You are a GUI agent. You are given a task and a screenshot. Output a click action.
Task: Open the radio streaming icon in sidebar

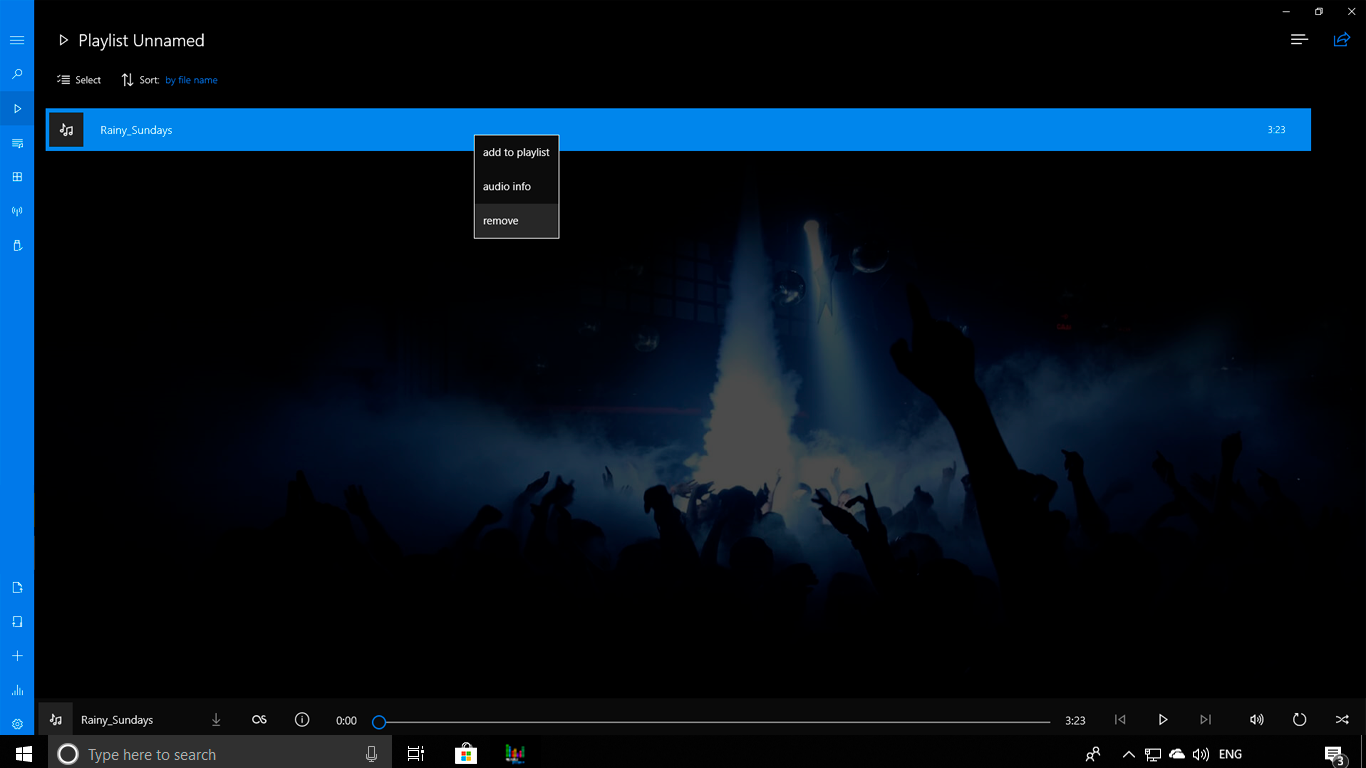coord(16,210)
